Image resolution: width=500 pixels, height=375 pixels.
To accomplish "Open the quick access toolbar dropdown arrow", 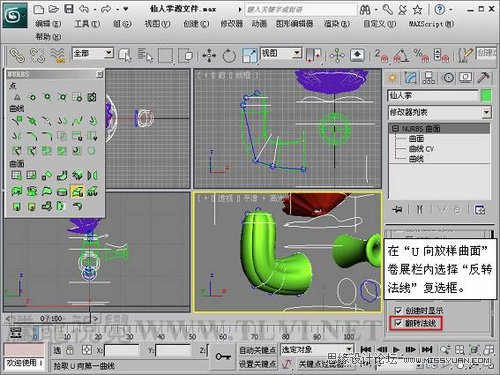I will tap(126, 9).
